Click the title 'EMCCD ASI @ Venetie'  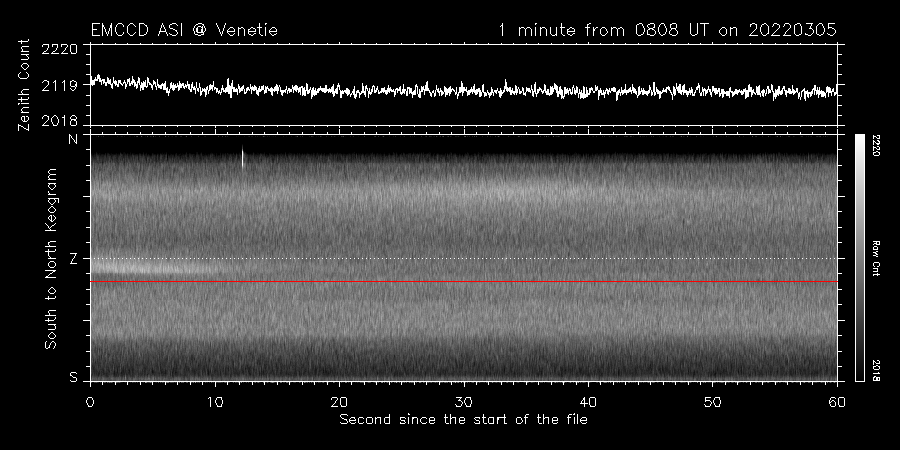(184, 30)
